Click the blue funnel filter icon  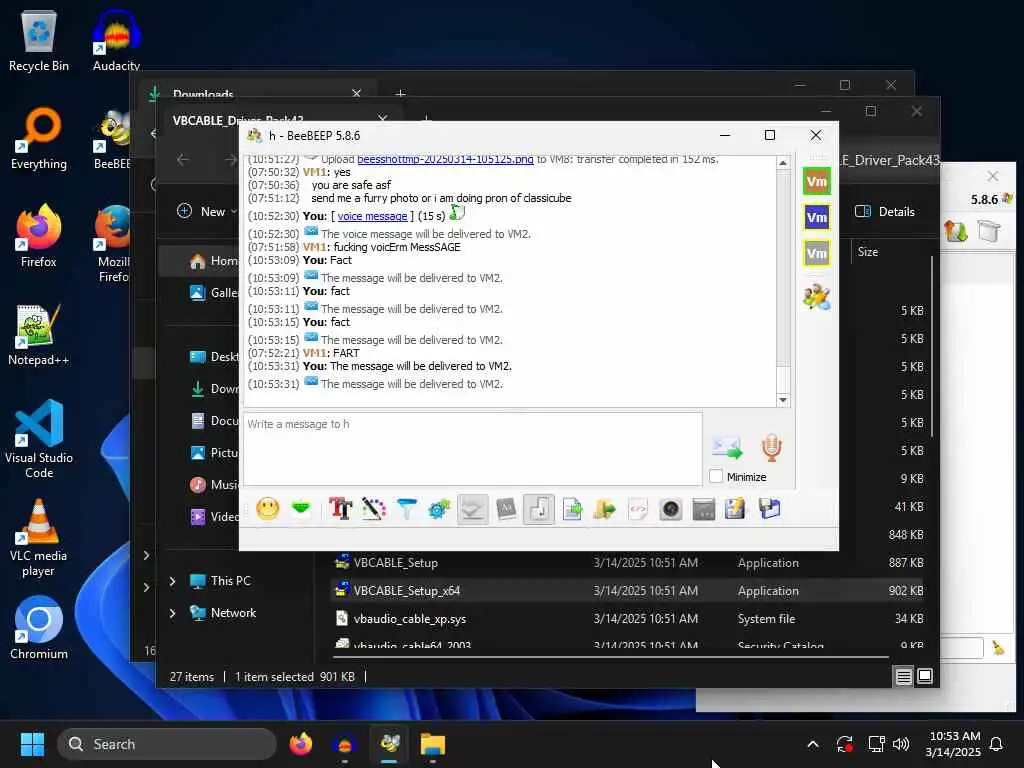point(406,509)
